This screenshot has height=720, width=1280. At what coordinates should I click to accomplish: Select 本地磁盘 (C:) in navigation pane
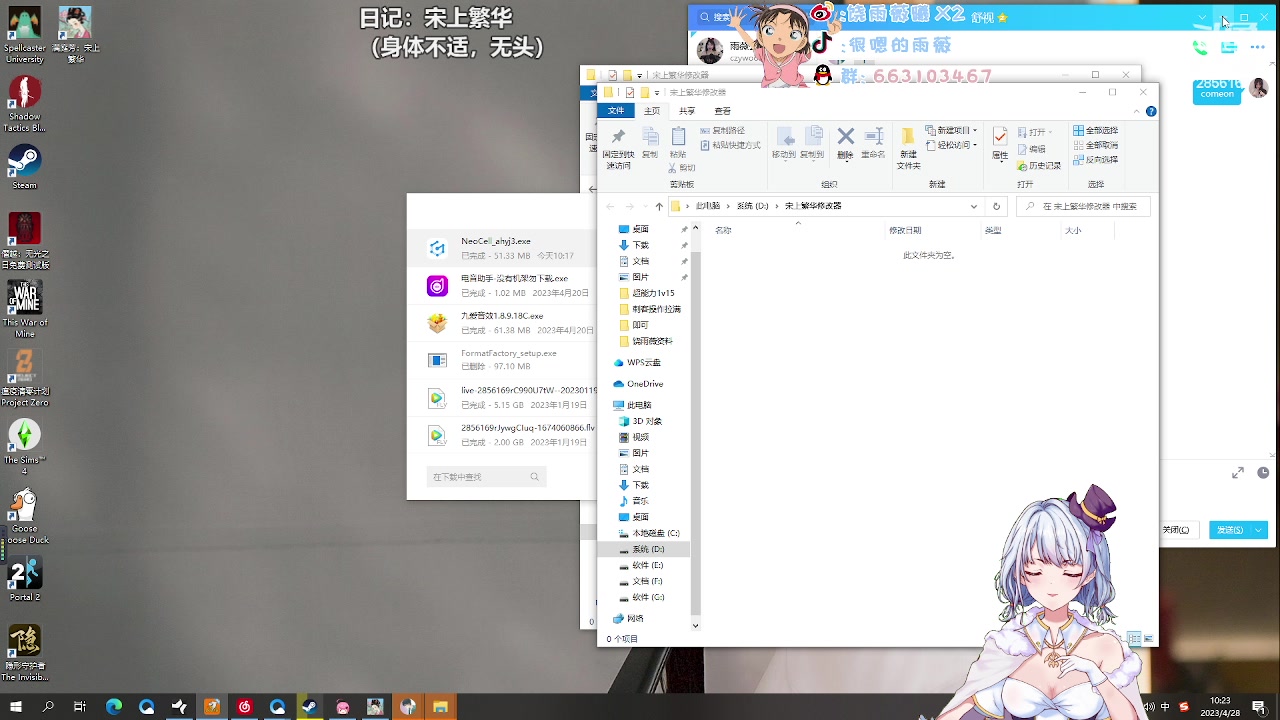pos(649,533)
